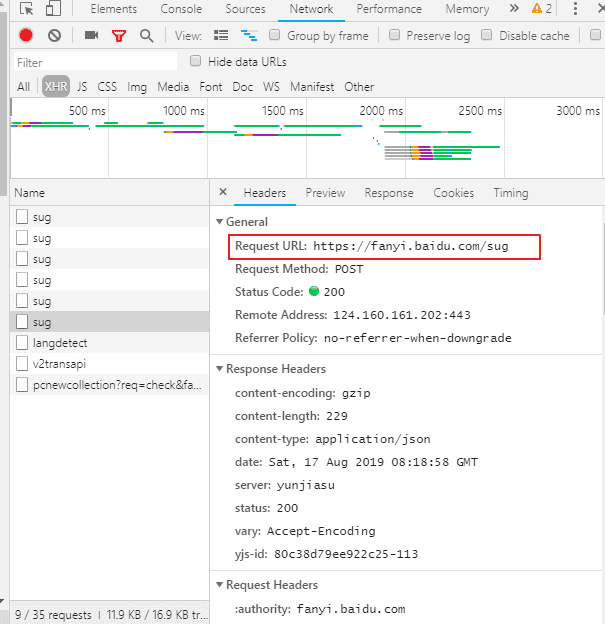Switch to the Preview tab
Image resolution: width=605 pixels, height=624 pixels.
click(325, 193)
